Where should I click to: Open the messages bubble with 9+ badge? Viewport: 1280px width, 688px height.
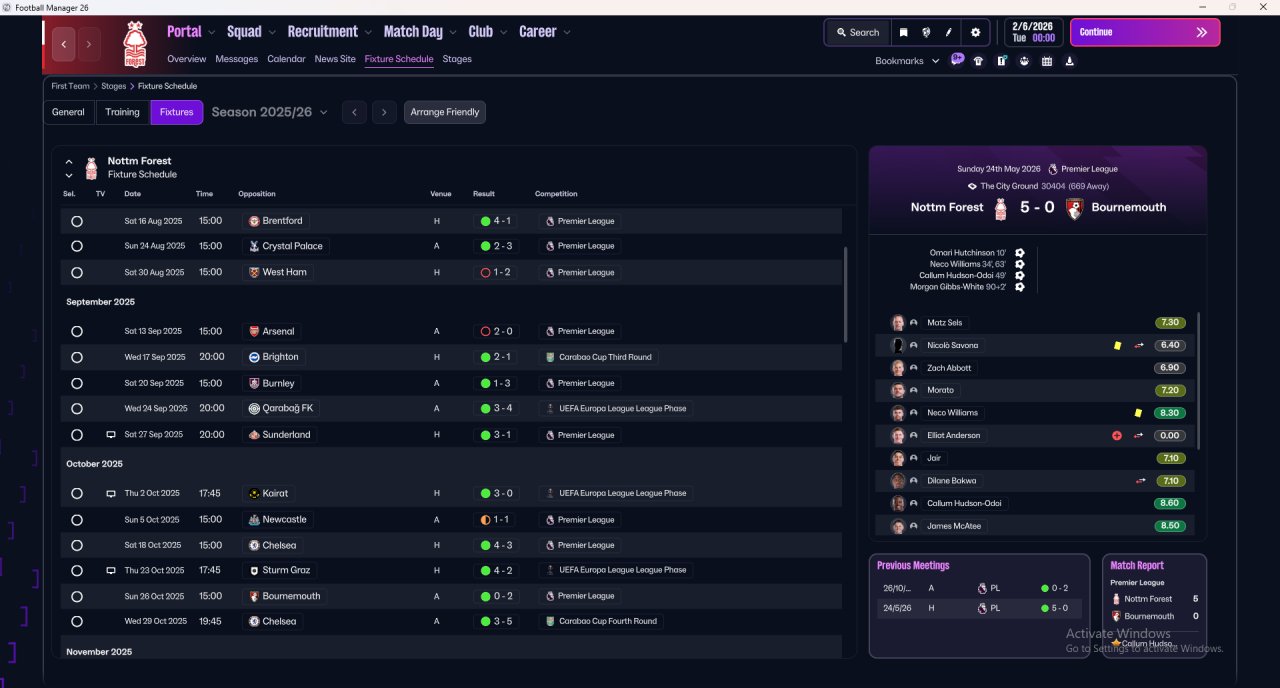coord(957,59)
